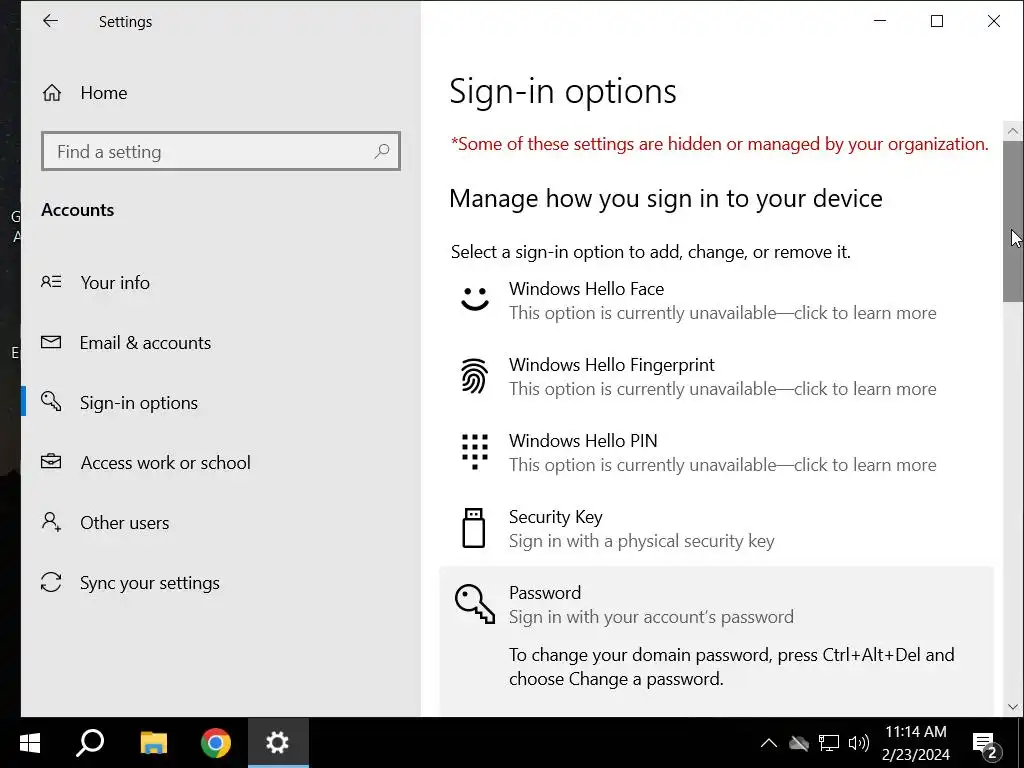Go to Settings Home
Screen dimensions: 1024x768
pos(221,93)
